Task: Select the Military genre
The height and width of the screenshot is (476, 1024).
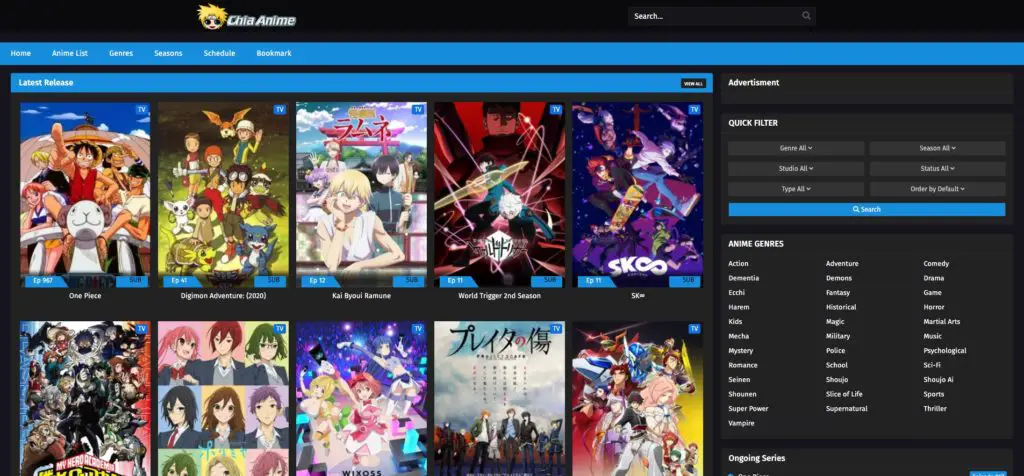Action: [838, 336]
